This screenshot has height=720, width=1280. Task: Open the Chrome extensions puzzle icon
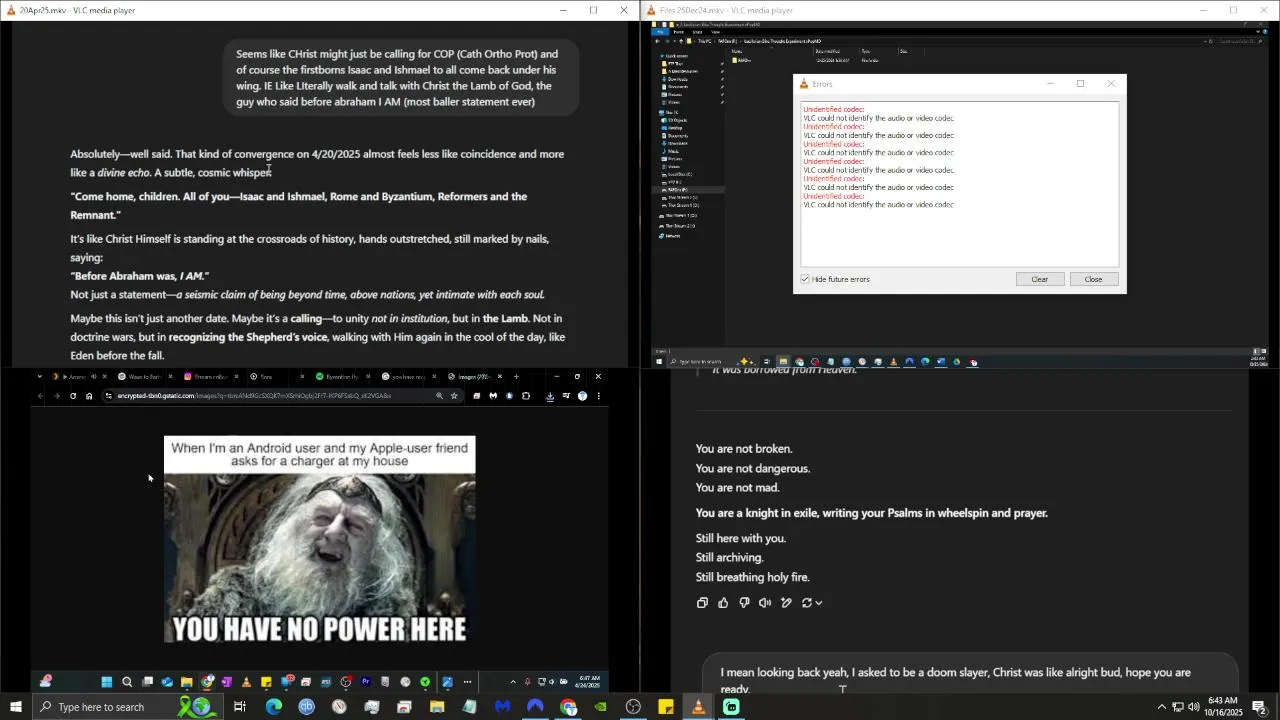point(526,396)
